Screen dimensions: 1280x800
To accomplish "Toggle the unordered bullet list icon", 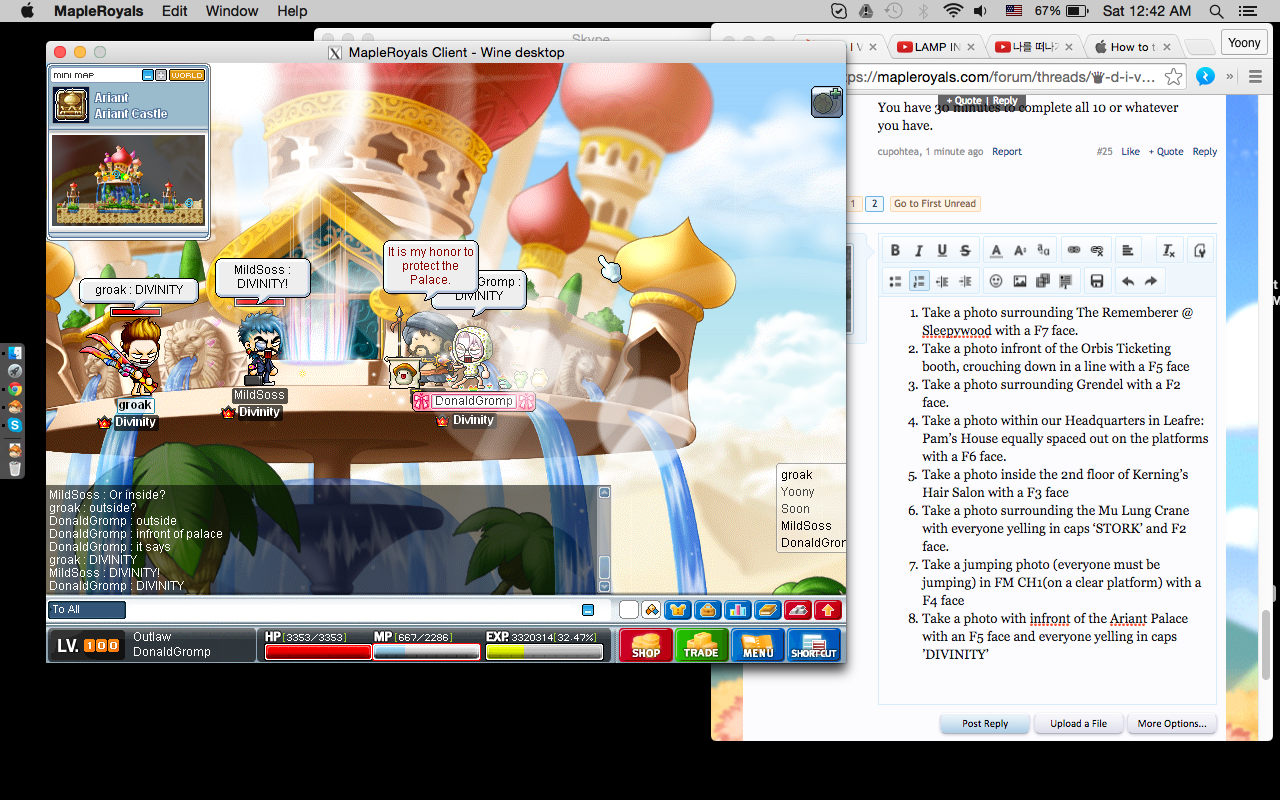I will coord(895,281).
